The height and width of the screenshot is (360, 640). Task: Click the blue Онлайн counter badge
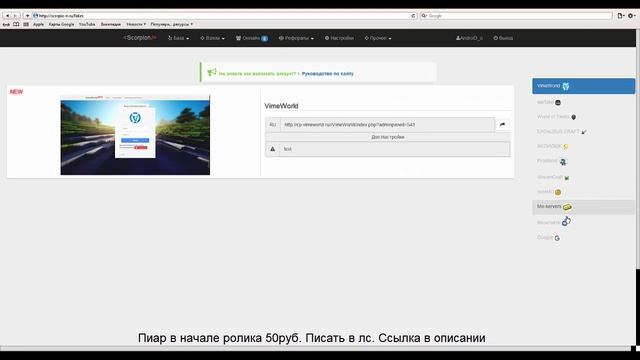pos(264,38)
